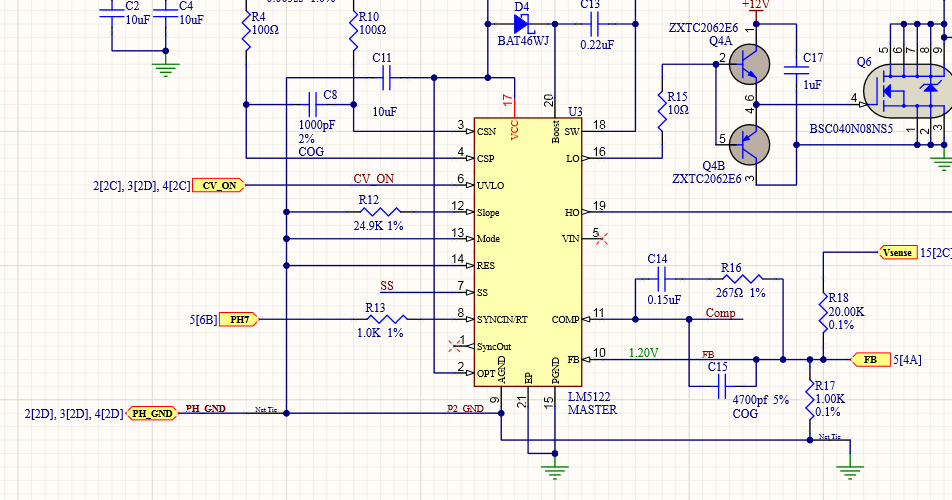Click the ground symbol below C2 and C4
This screenshot has height=500, width=952.
click(x=165, y=68)
